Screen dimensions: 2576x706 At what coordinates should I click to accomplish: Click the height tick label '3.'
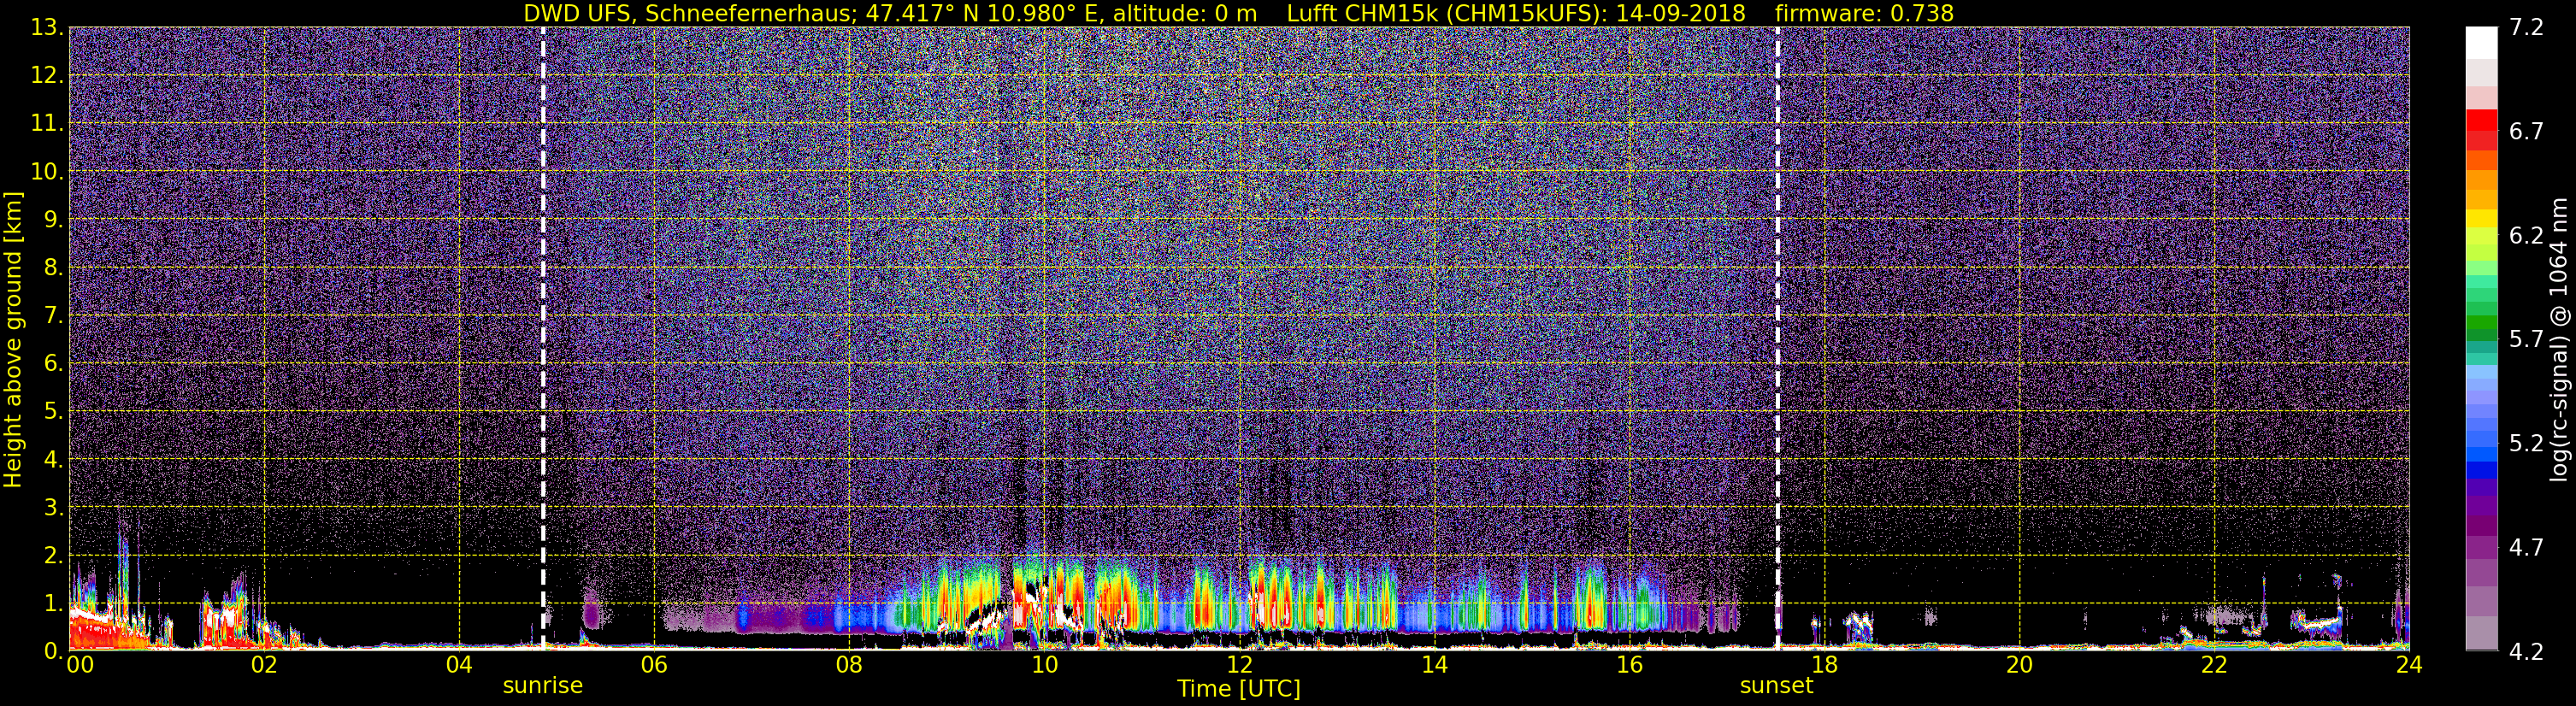54,508
